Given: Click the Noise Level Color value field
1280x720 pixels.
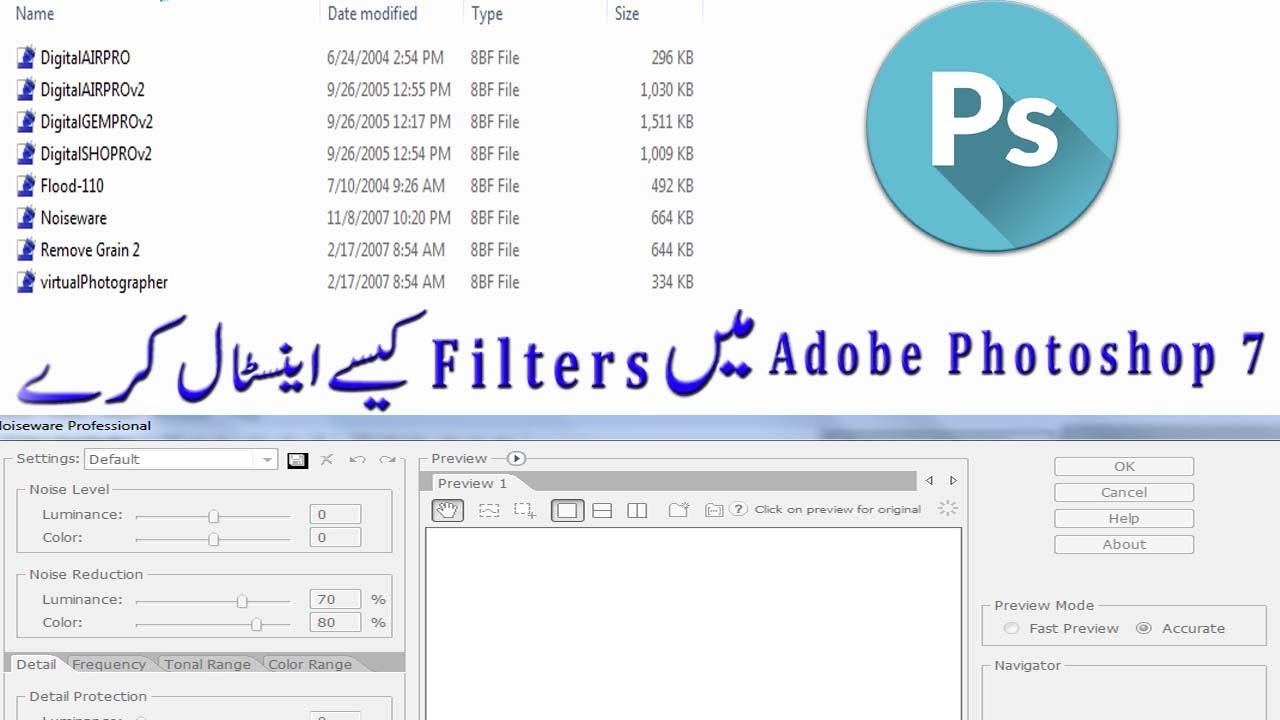Looking at the screenshot, I should [x=334, y=538].
